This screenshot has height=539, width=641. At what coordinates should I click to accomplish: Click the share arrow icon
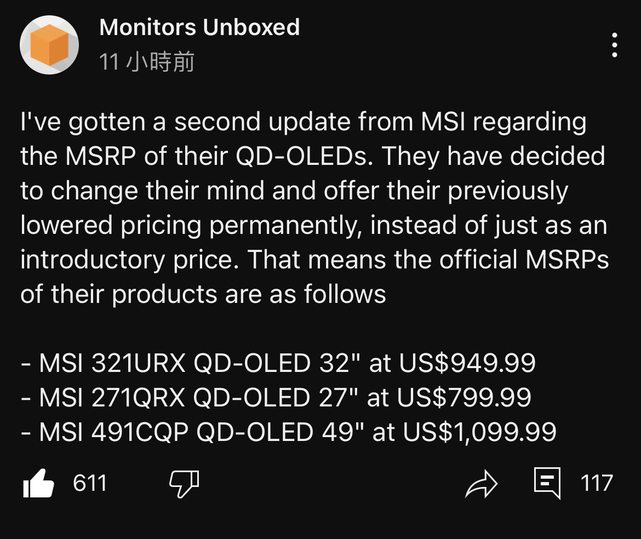481,484
